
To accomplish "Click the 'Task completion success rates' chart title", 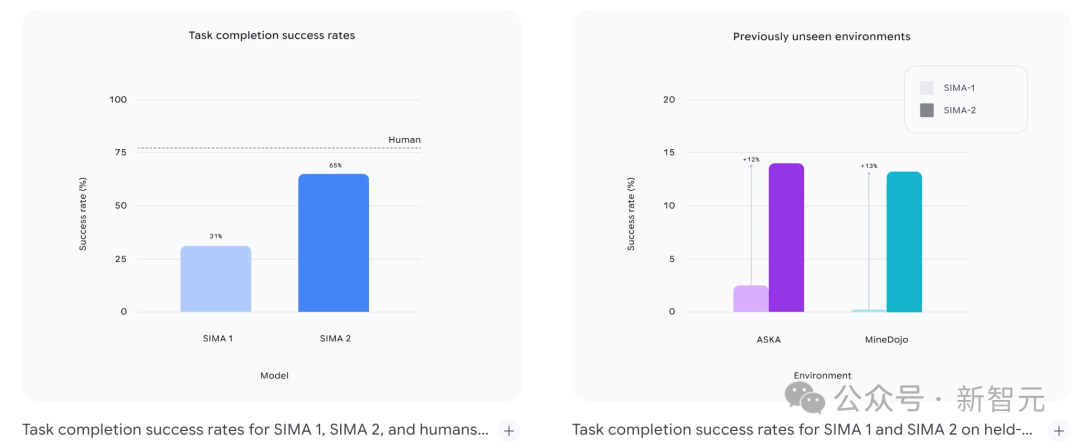I will pos(272,35).
